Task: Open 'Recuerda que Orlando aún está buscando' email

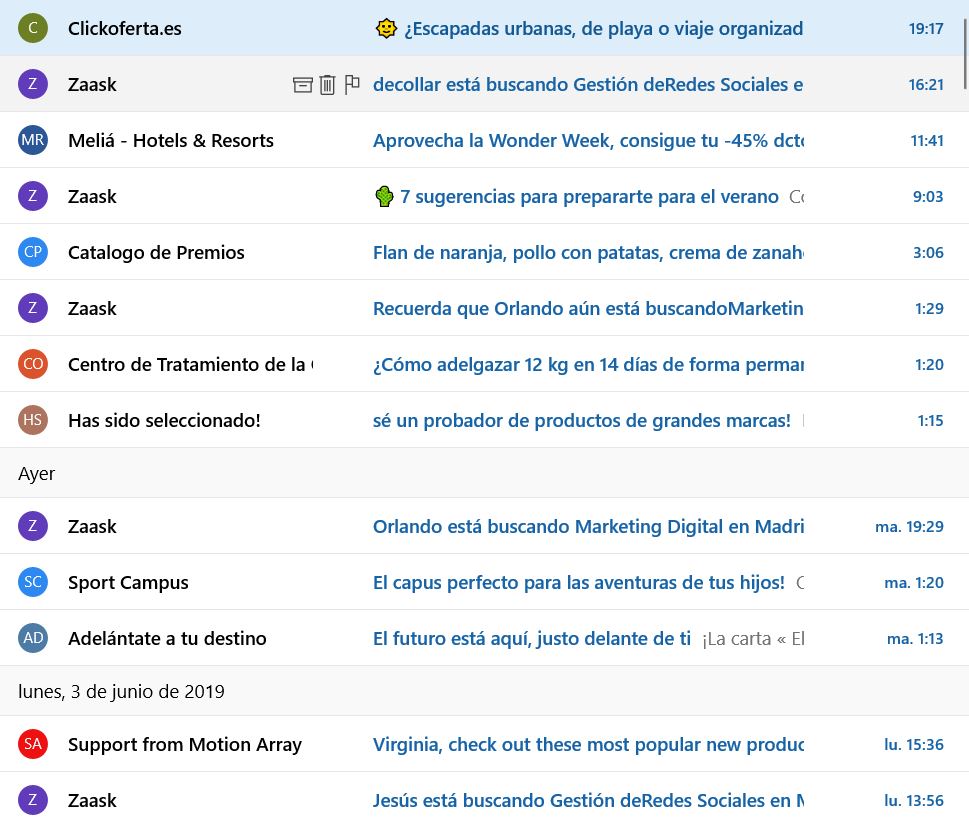Action: click(x=588, y=308)
